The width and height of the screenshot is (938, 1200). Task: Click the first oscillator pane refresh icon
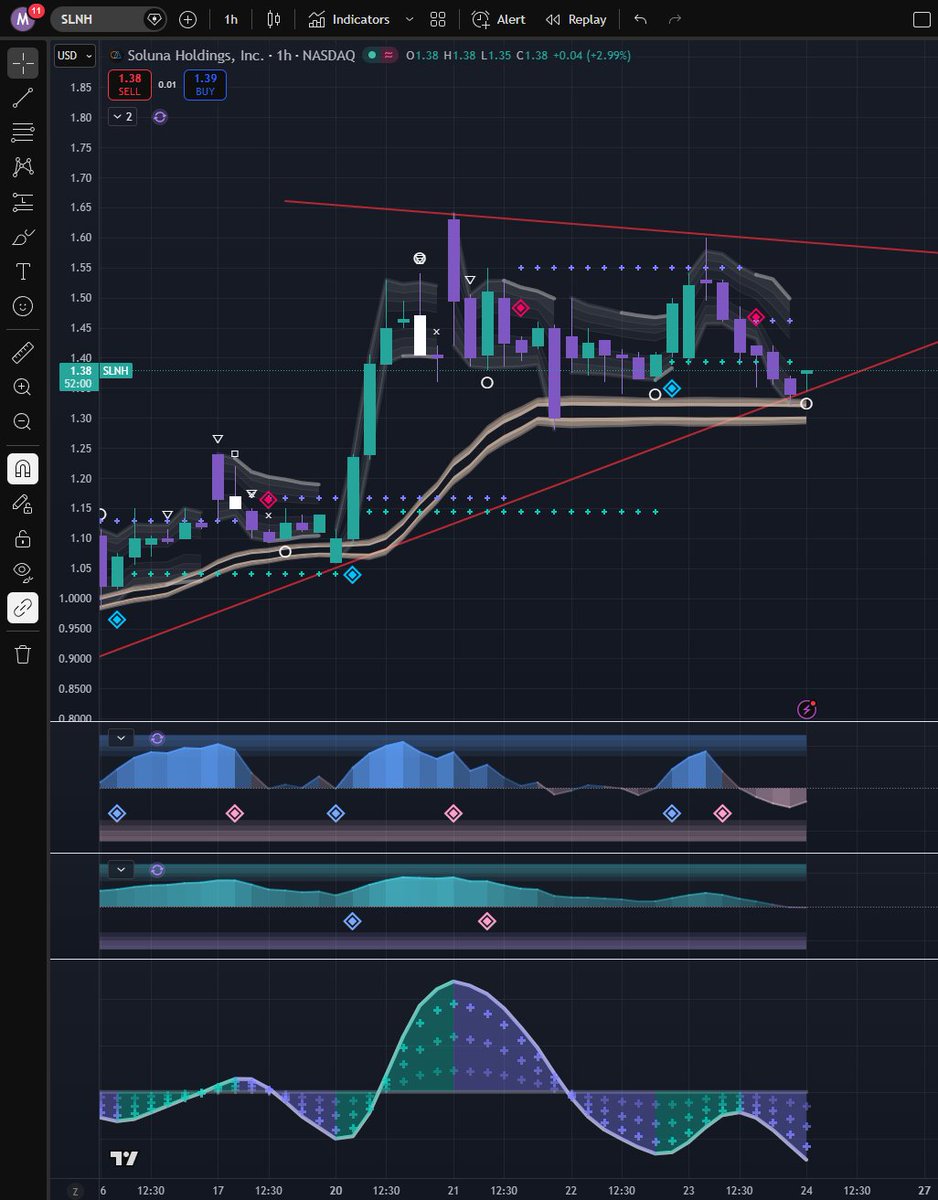(157, 738)
